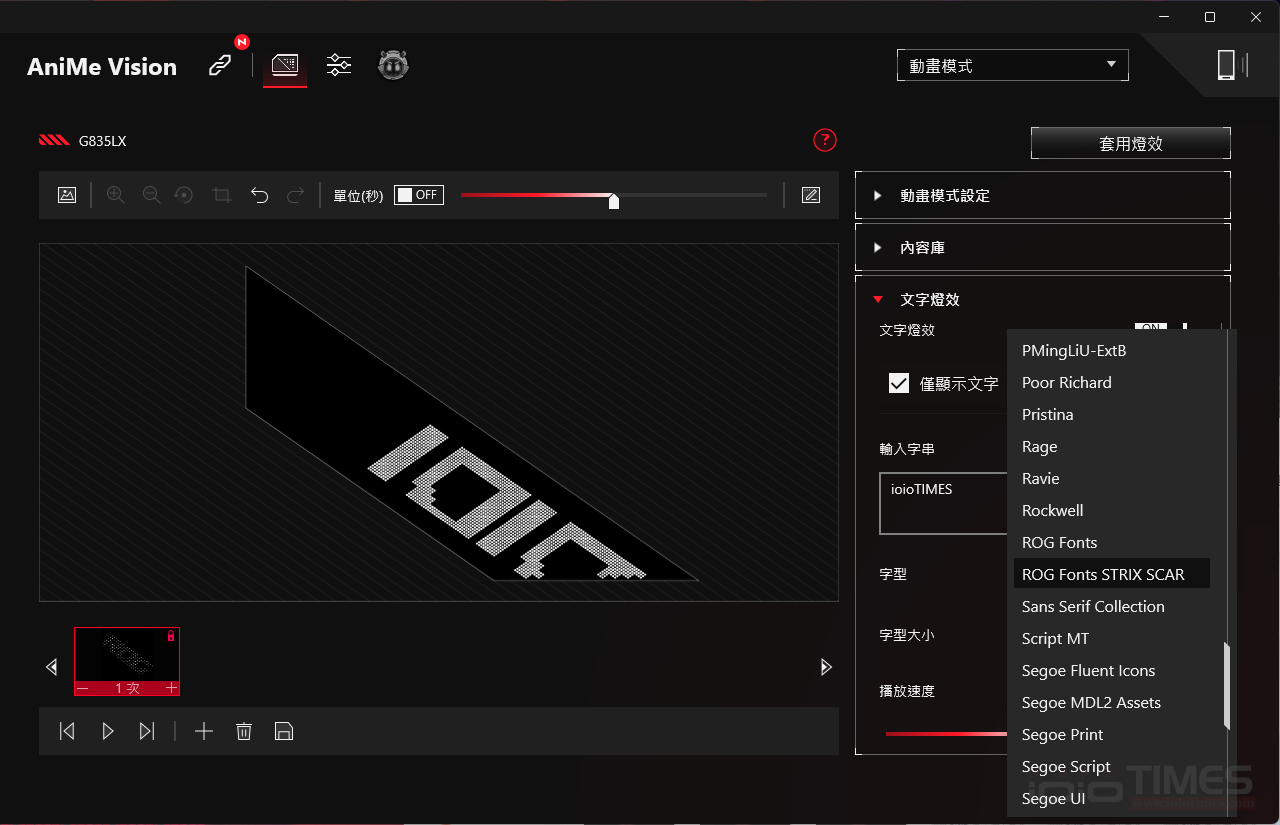Skip to the last frame

pyautogui.click(x=147, y=731)
